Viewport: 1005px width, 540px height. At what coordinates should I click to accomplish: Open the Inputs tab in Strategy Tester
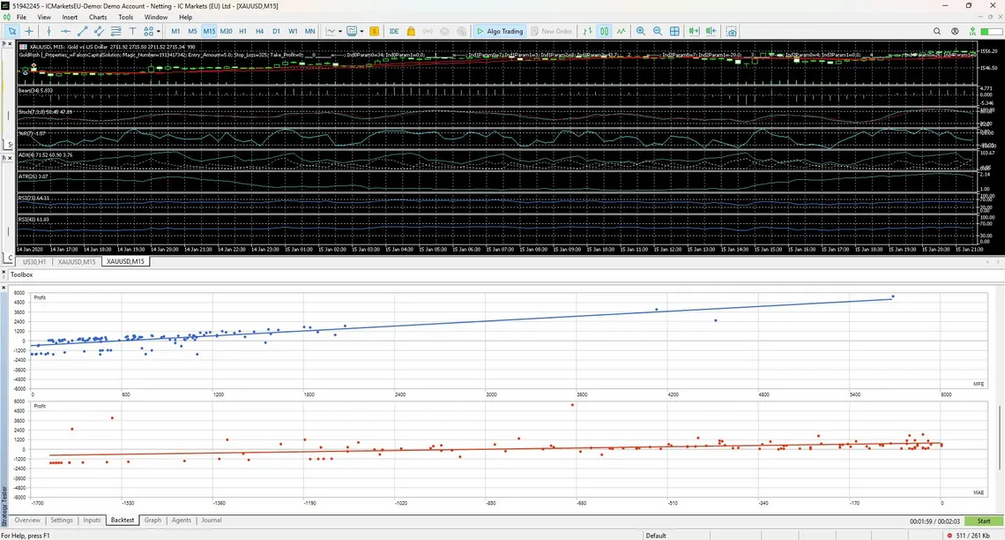(x=92, y=520)
